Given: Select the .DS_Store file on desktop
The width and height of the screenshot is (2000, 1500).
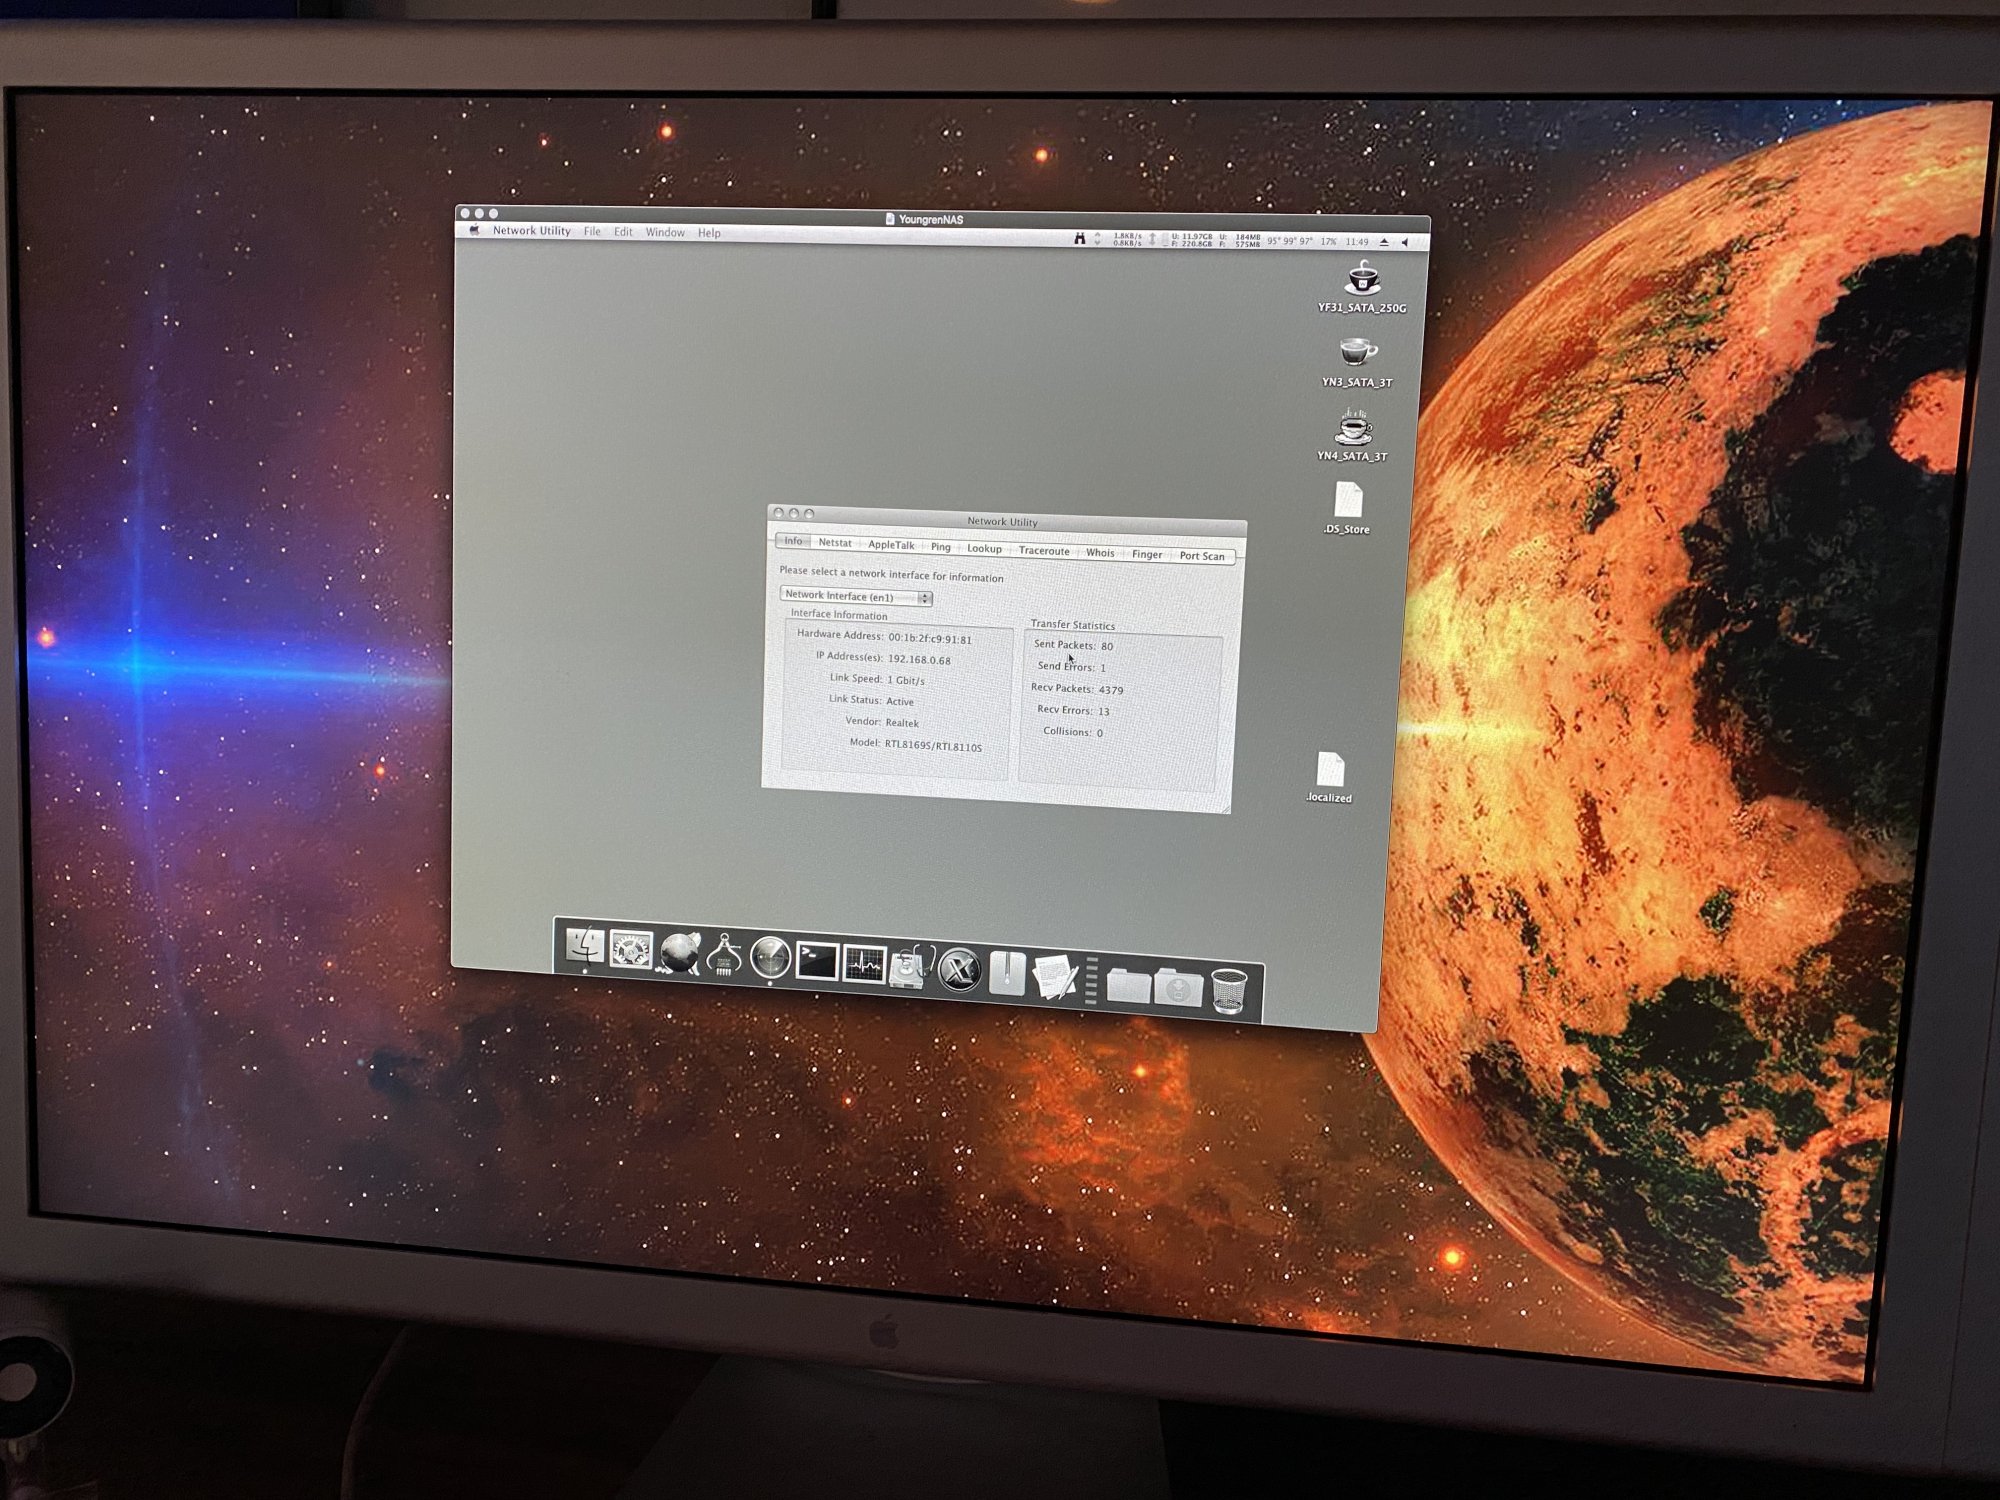Looking at the screenshot, I should coord(1347,508).
